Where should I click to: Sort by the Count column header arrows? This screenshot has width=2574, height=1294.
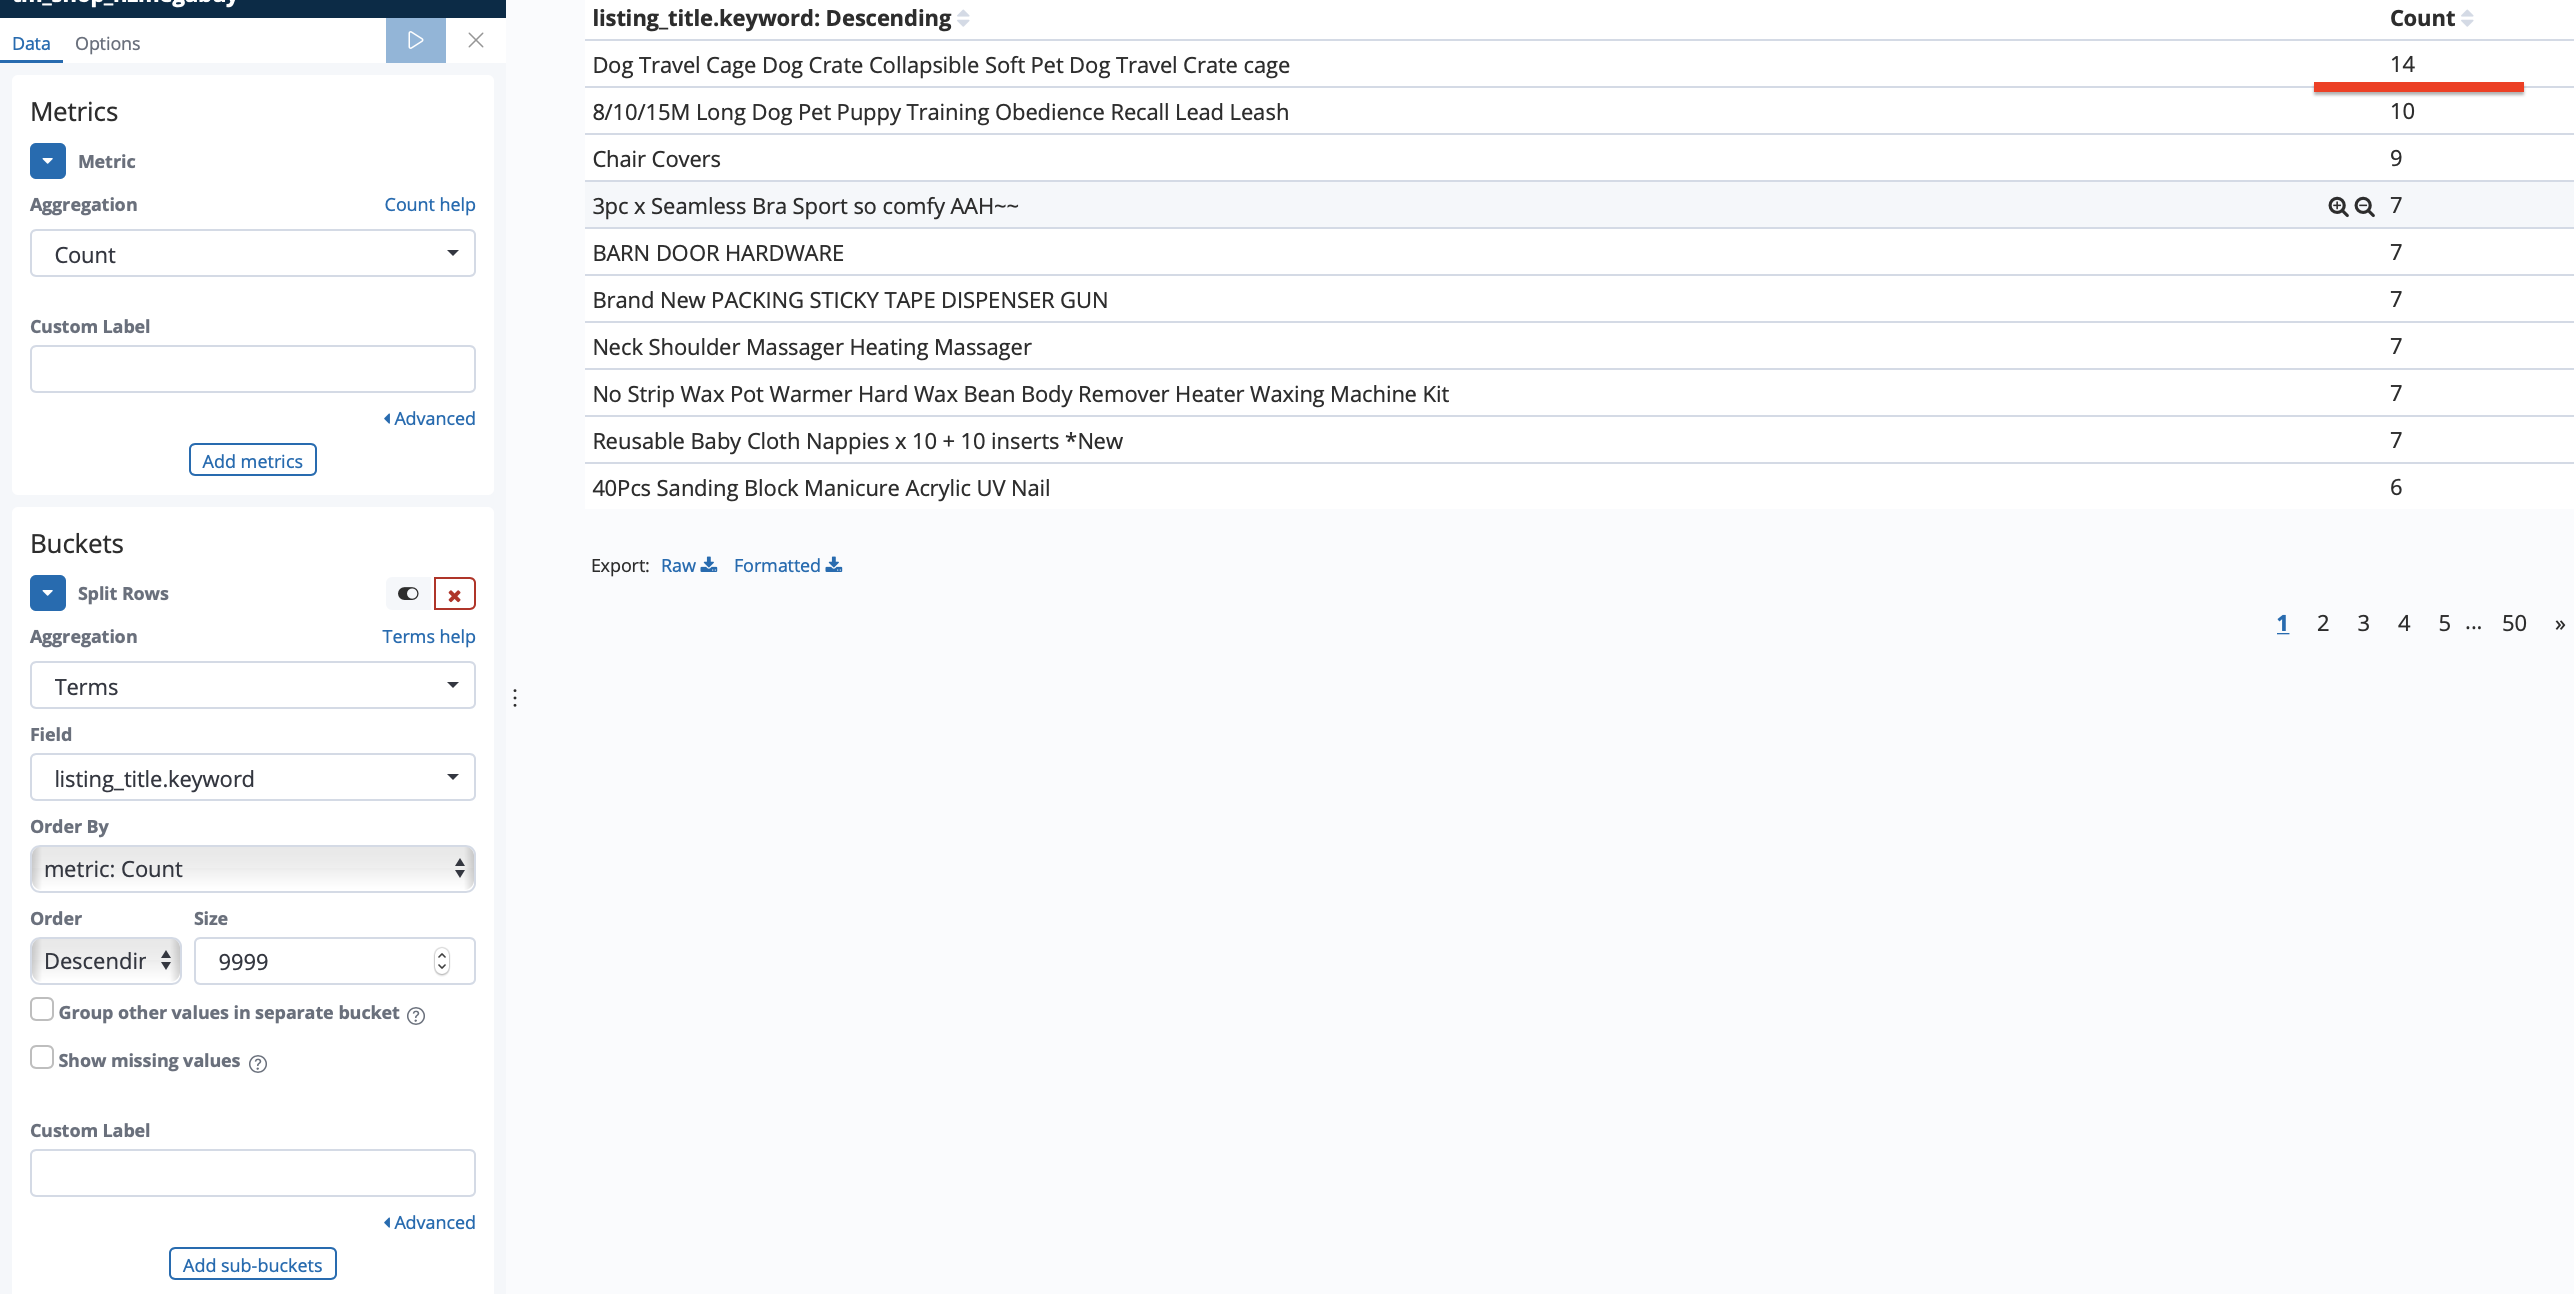pyautogui.click(x=2467, y=19)
